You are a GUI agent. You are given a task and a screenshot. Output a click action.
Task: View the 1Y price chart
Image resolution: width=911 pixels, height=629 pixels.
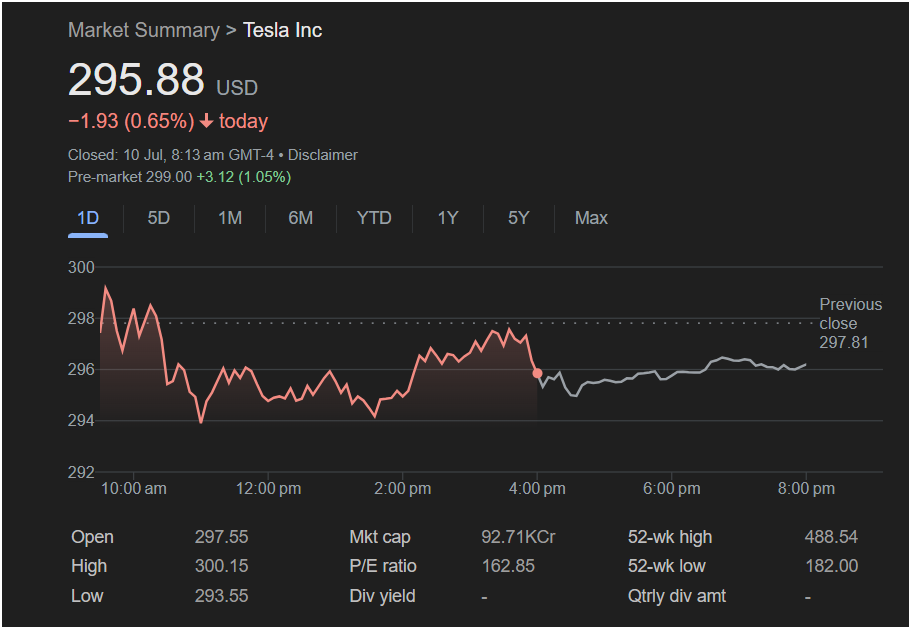pyautogui.click(x=448, y=218)
